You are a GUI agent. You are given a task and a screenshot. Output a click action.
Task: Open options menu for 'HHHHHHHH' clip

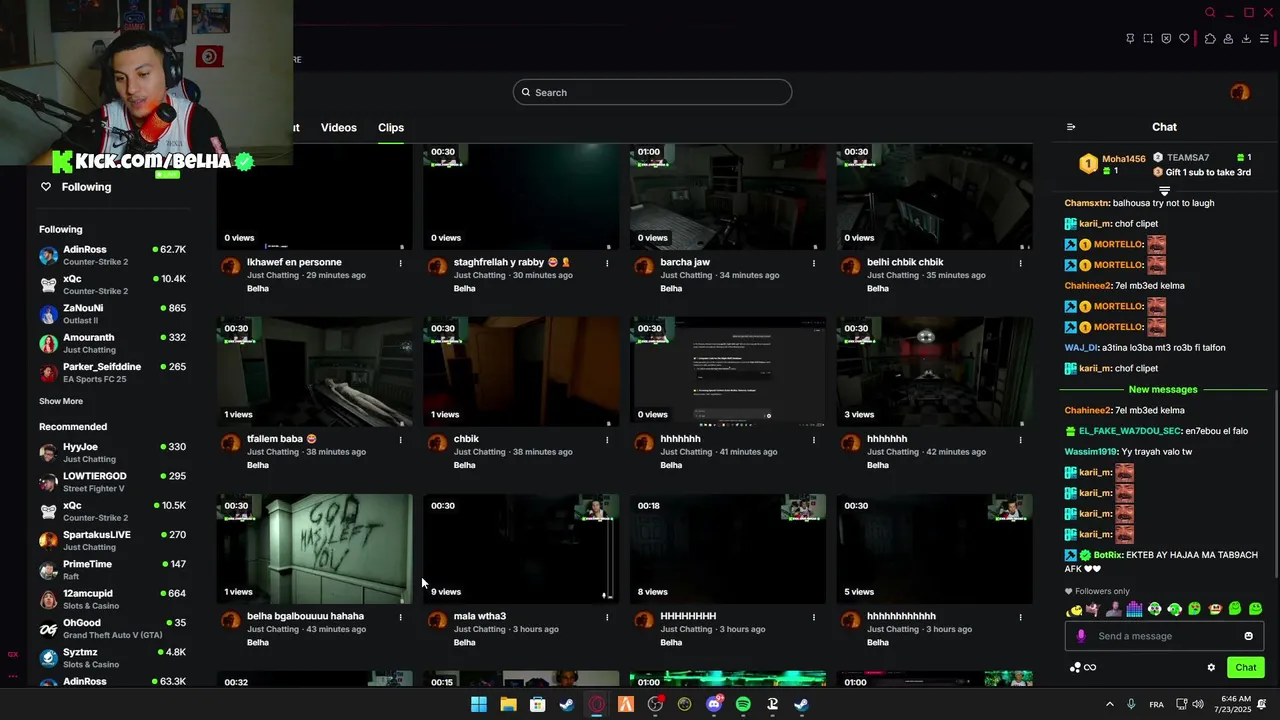tap(814, 617)
